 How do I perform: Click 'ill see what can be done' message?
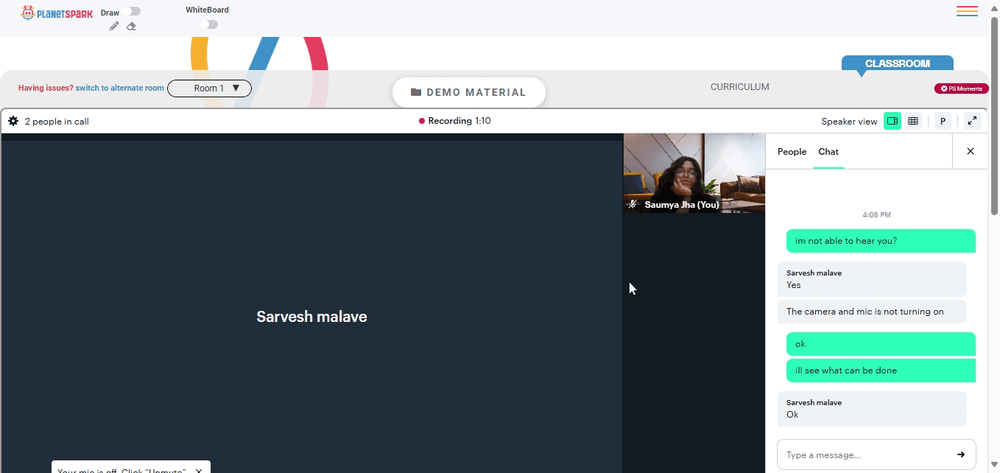click(881, 370)
